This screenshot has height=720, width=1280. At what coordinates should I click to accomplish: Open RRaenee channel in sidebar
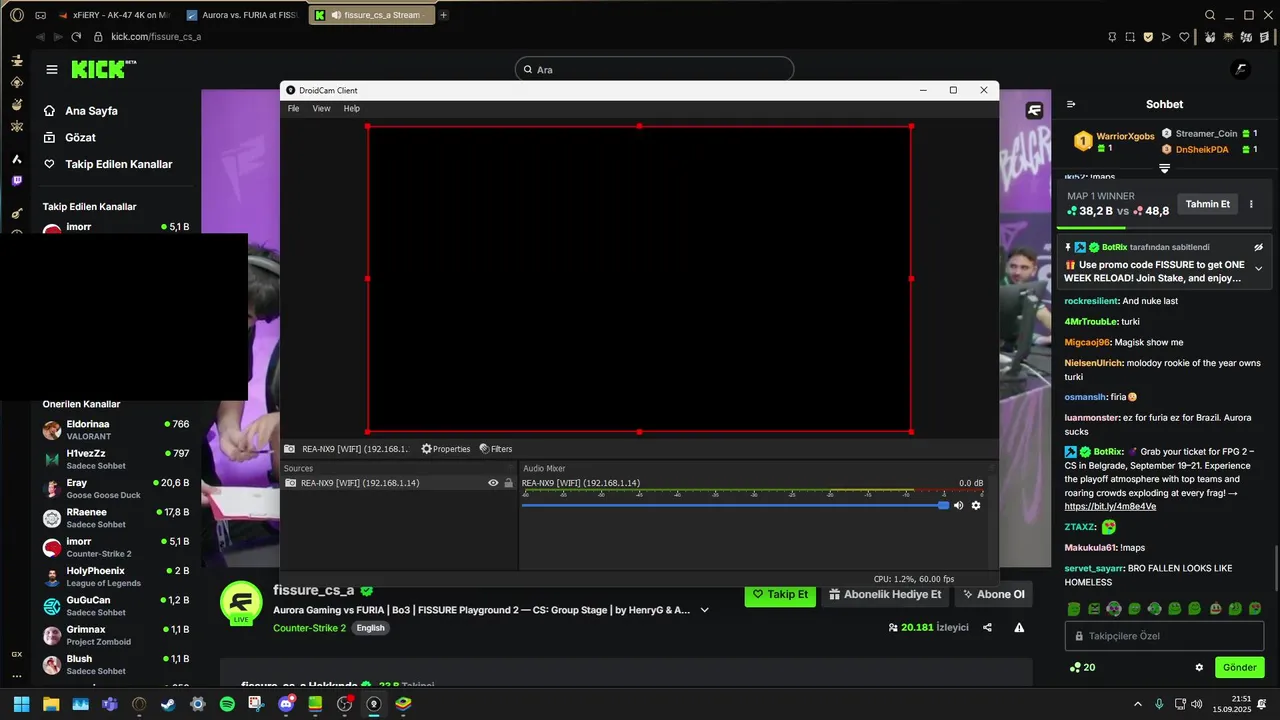coord(115,518)
